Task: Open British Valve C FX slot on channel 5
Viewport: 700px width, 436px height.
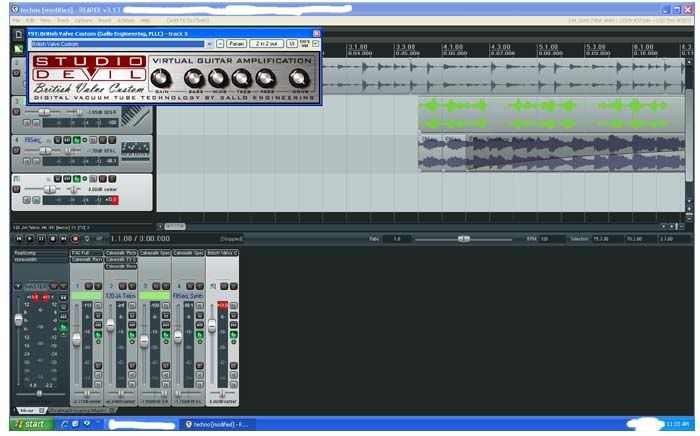Action: [222, 253]
